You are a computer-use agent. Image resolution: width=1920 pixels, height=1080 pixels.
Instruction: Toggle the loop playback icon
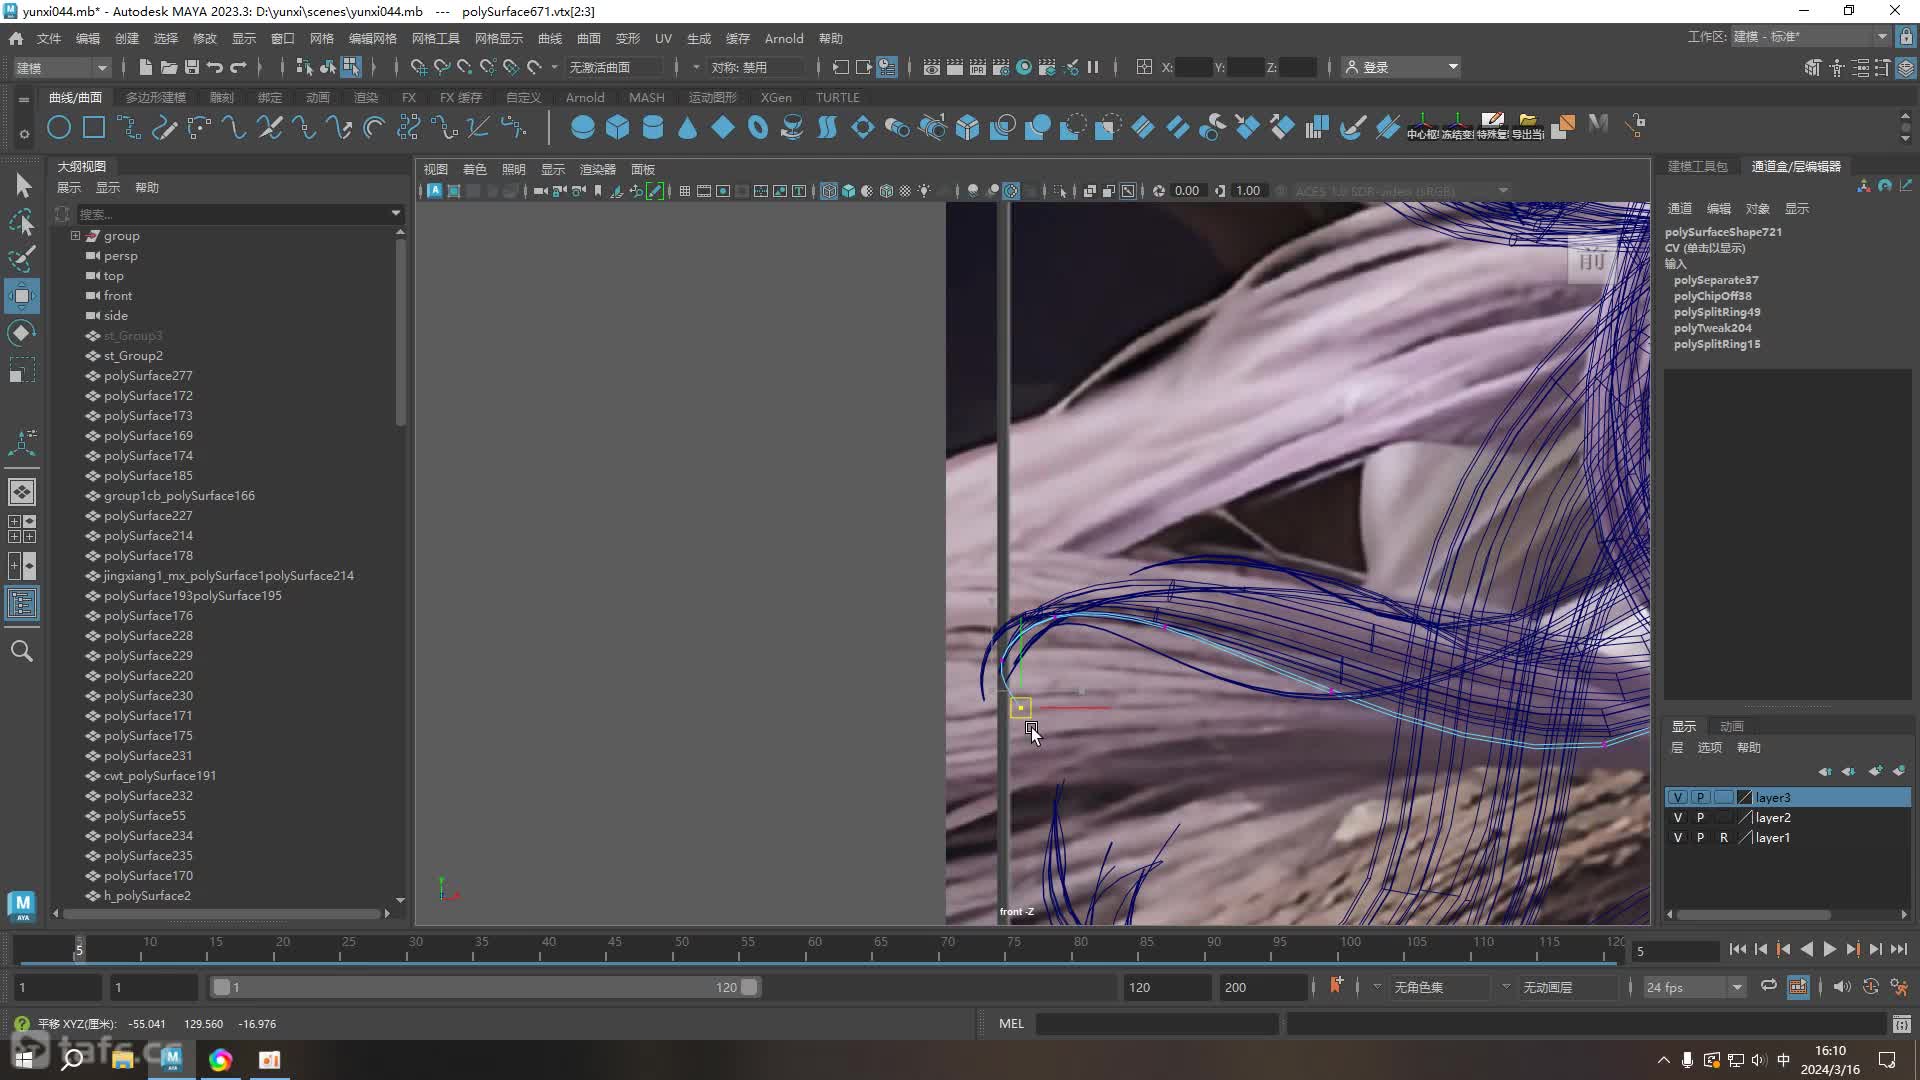coord(1769,987)
